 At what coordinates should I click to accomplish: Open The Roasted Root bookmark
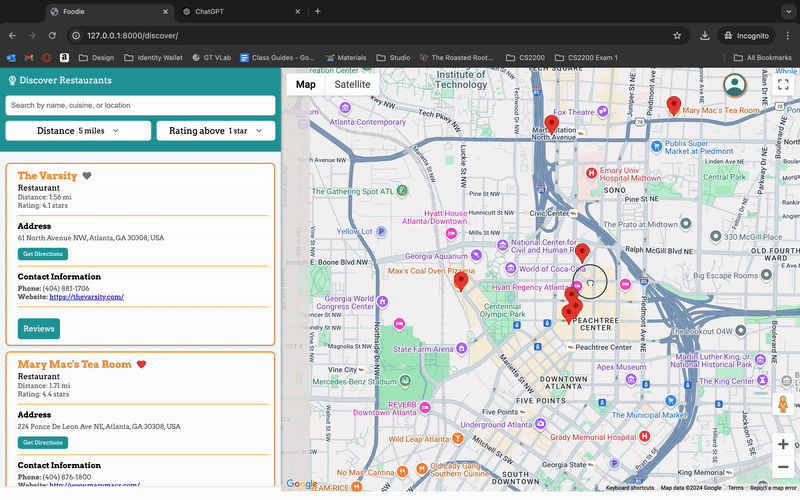tap(457, 58)
